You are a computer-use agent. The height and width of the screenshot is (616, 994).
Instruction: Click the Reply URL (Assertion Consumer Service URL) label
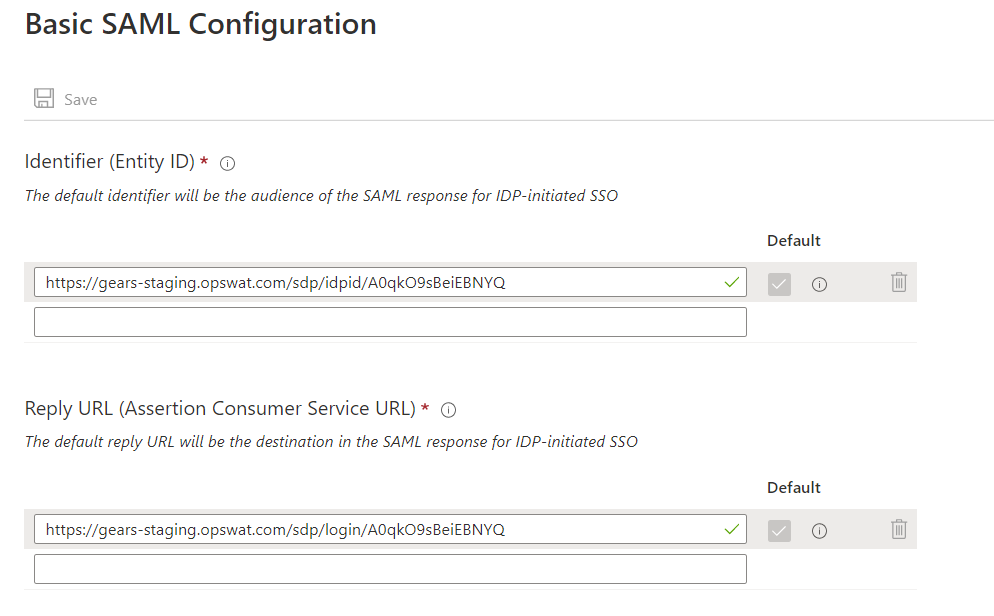click(x=220, y=409)
